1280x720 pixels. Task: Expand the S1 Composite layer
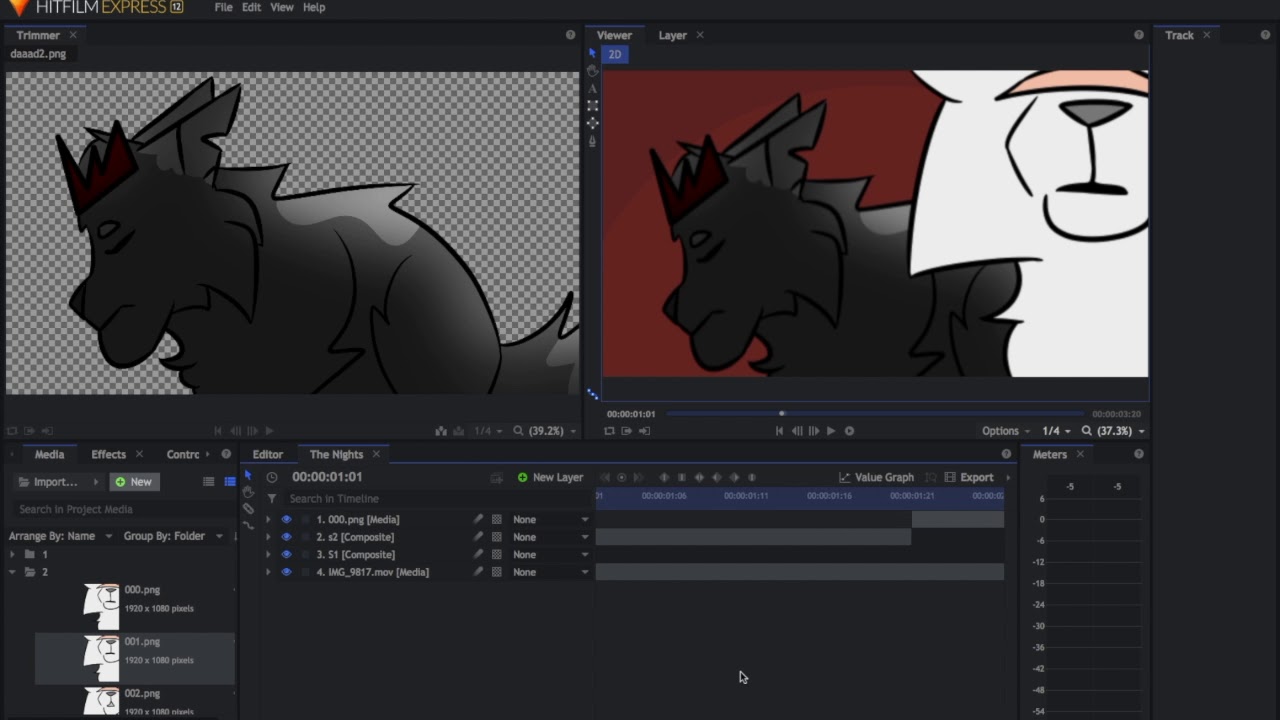click(x=267, y=554)
